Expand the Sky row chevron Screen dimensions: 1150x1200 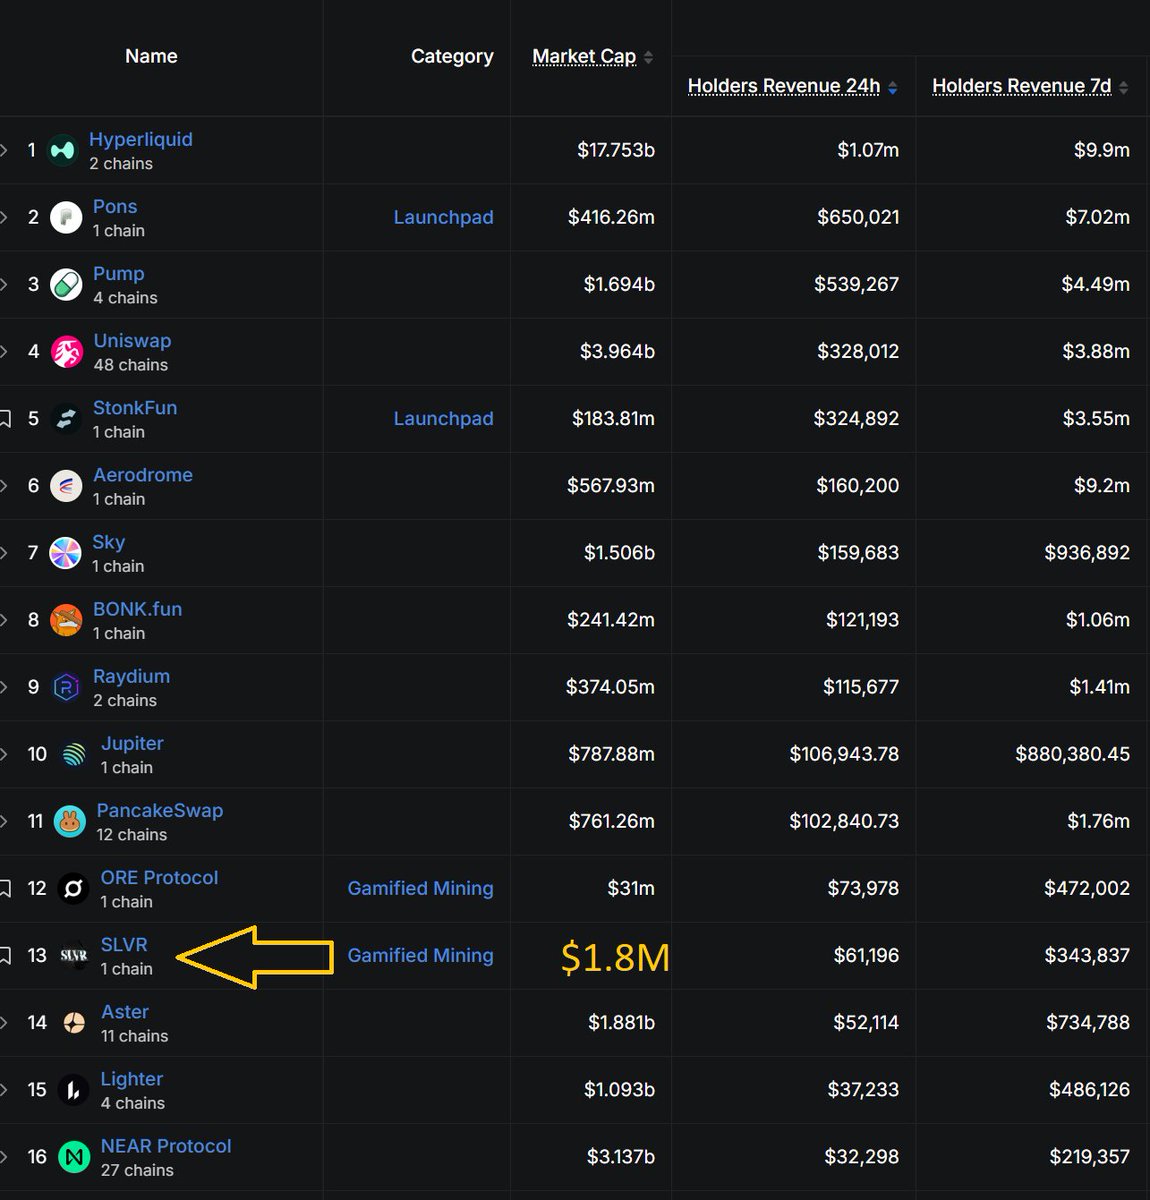[x=4, y=552]
